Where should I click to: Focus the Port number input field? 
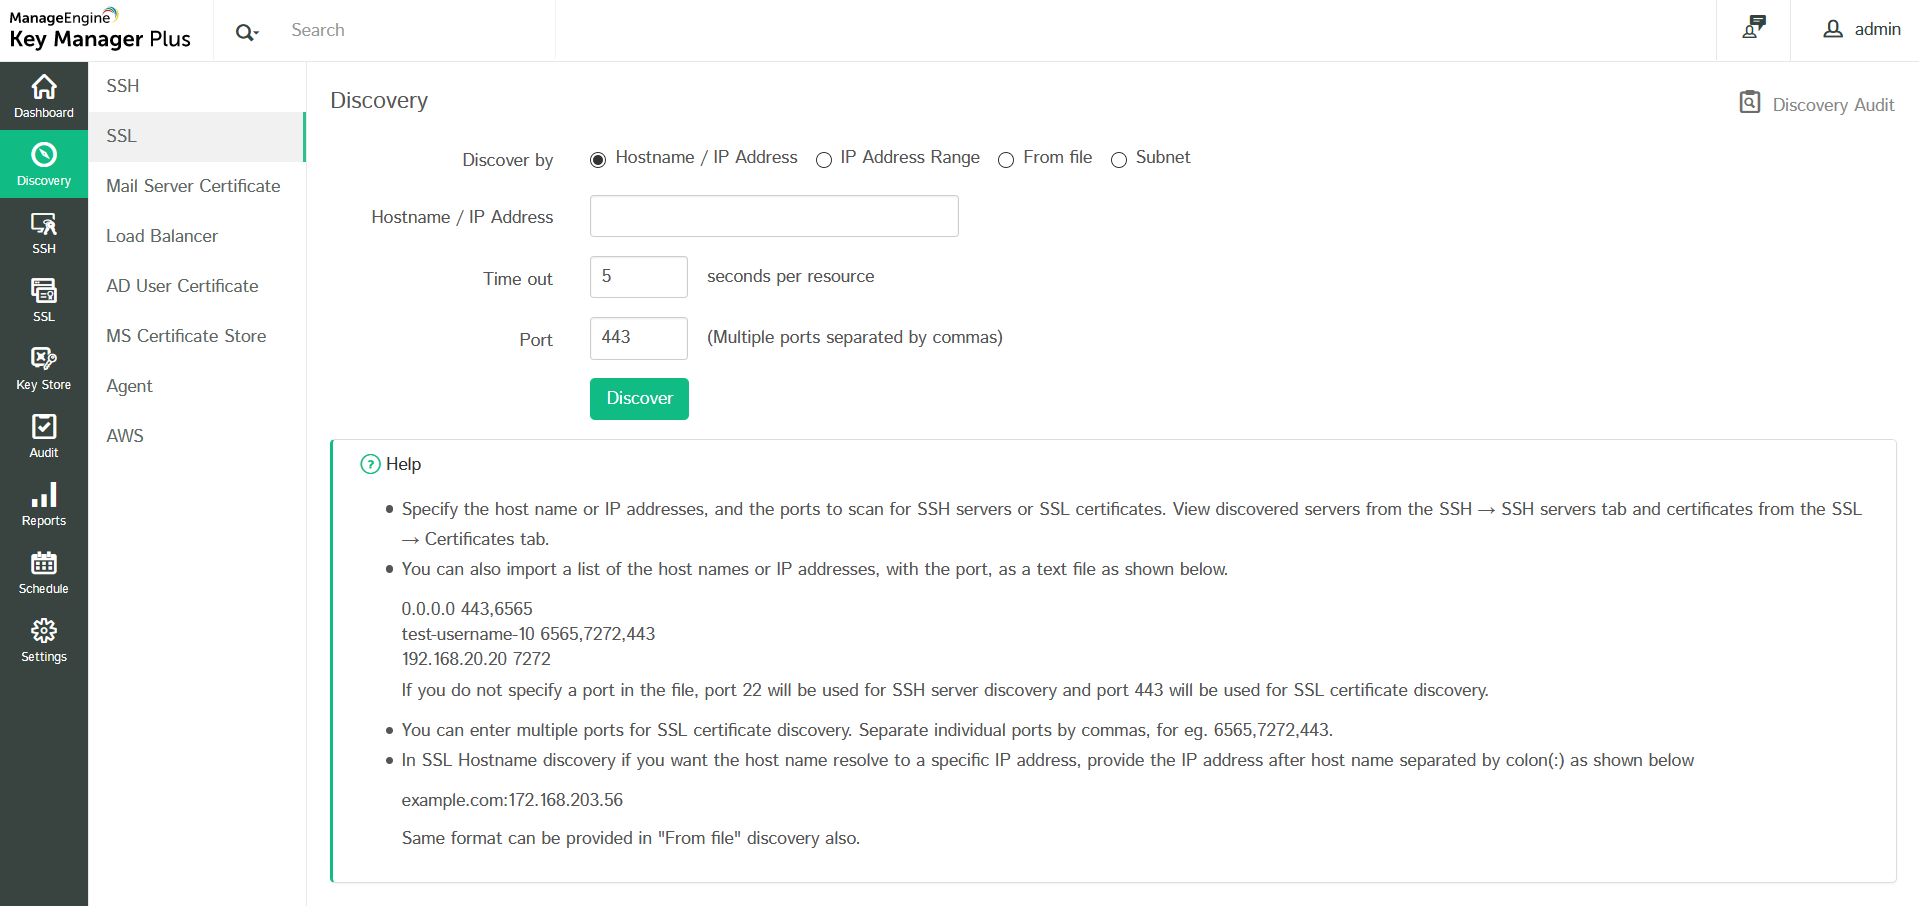point(638,338)
